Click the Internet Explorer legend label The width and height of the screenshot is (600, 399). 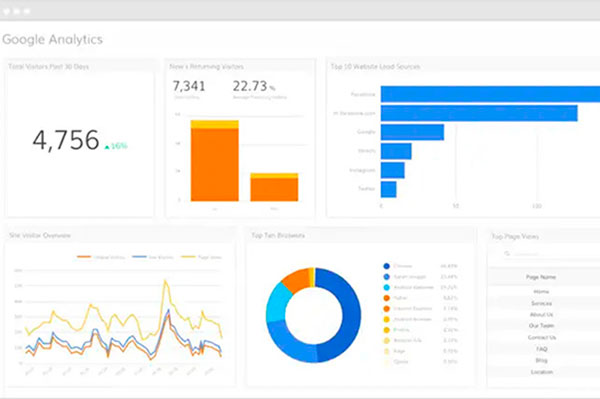[x=413, y=308]
